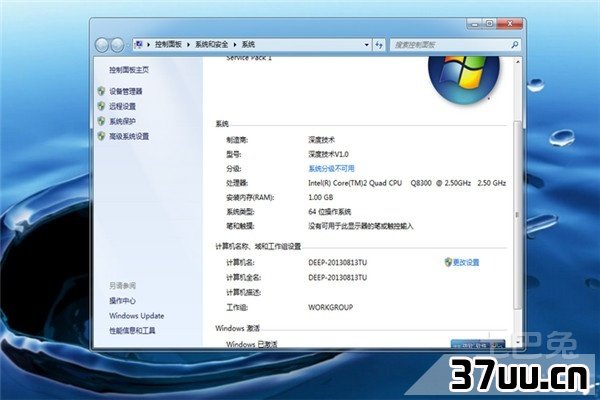Expand arrow after 系统和安全 breadcrumb
The width and height of the screenshot is (600, 400).
[x=235, y=45]
